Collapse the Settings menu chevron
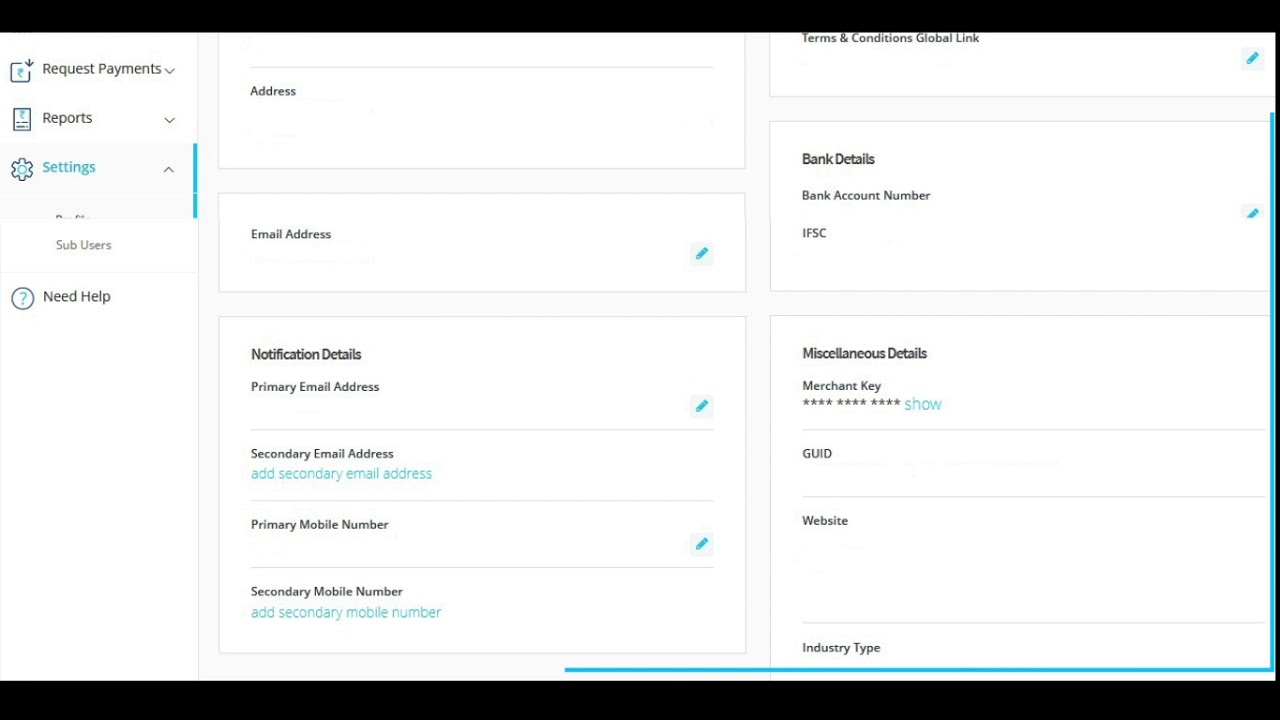1280x720 pixels. point(169,169)
